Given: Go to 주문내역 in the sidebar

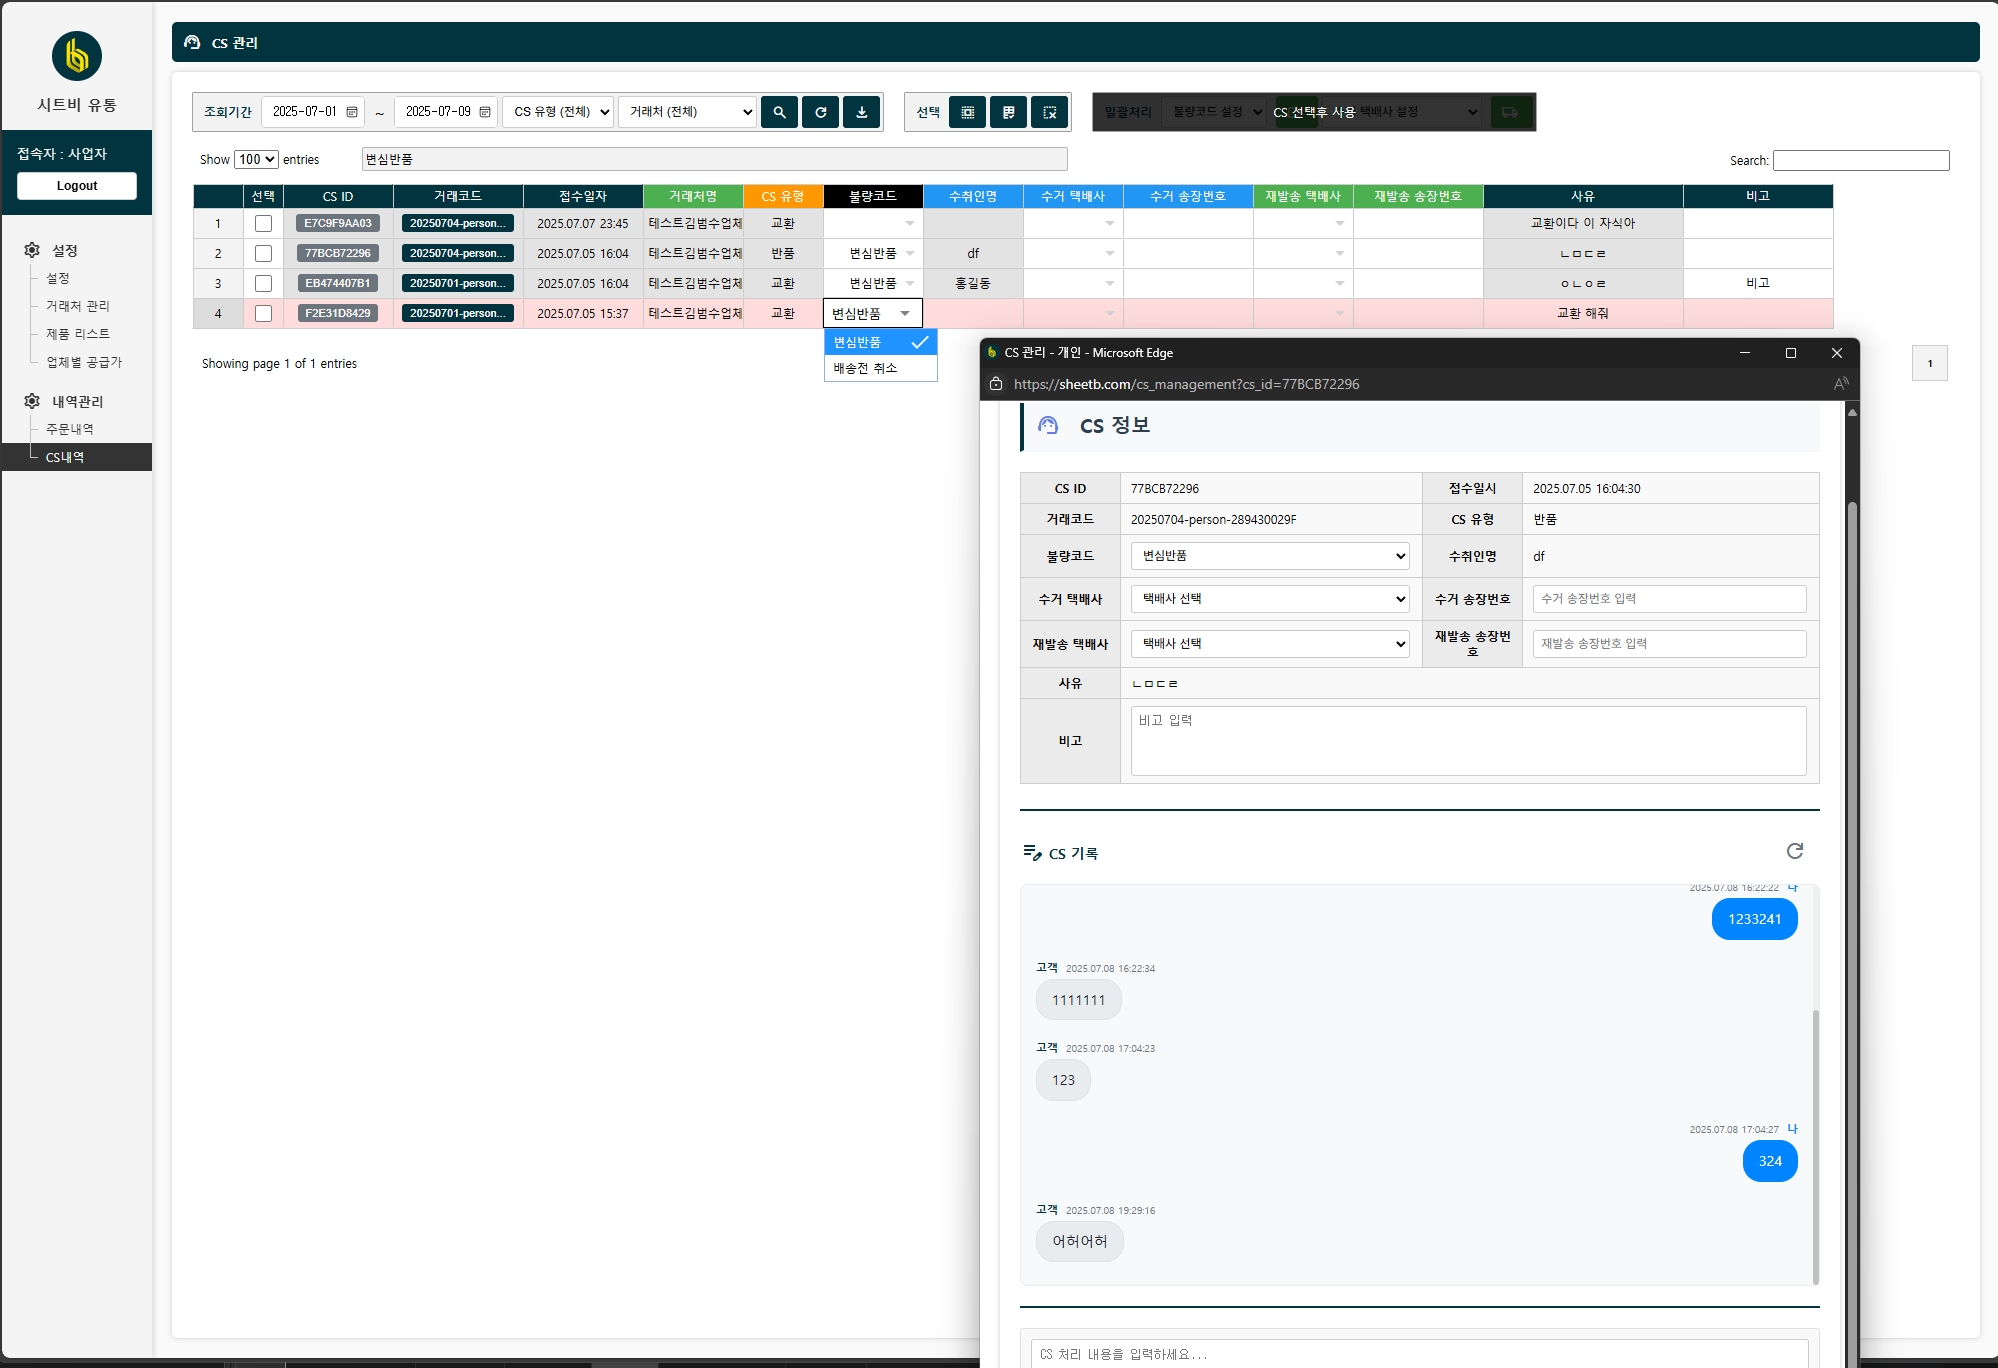Looking at the screenshot, I should pyautogui.click(x=70, y=429).
